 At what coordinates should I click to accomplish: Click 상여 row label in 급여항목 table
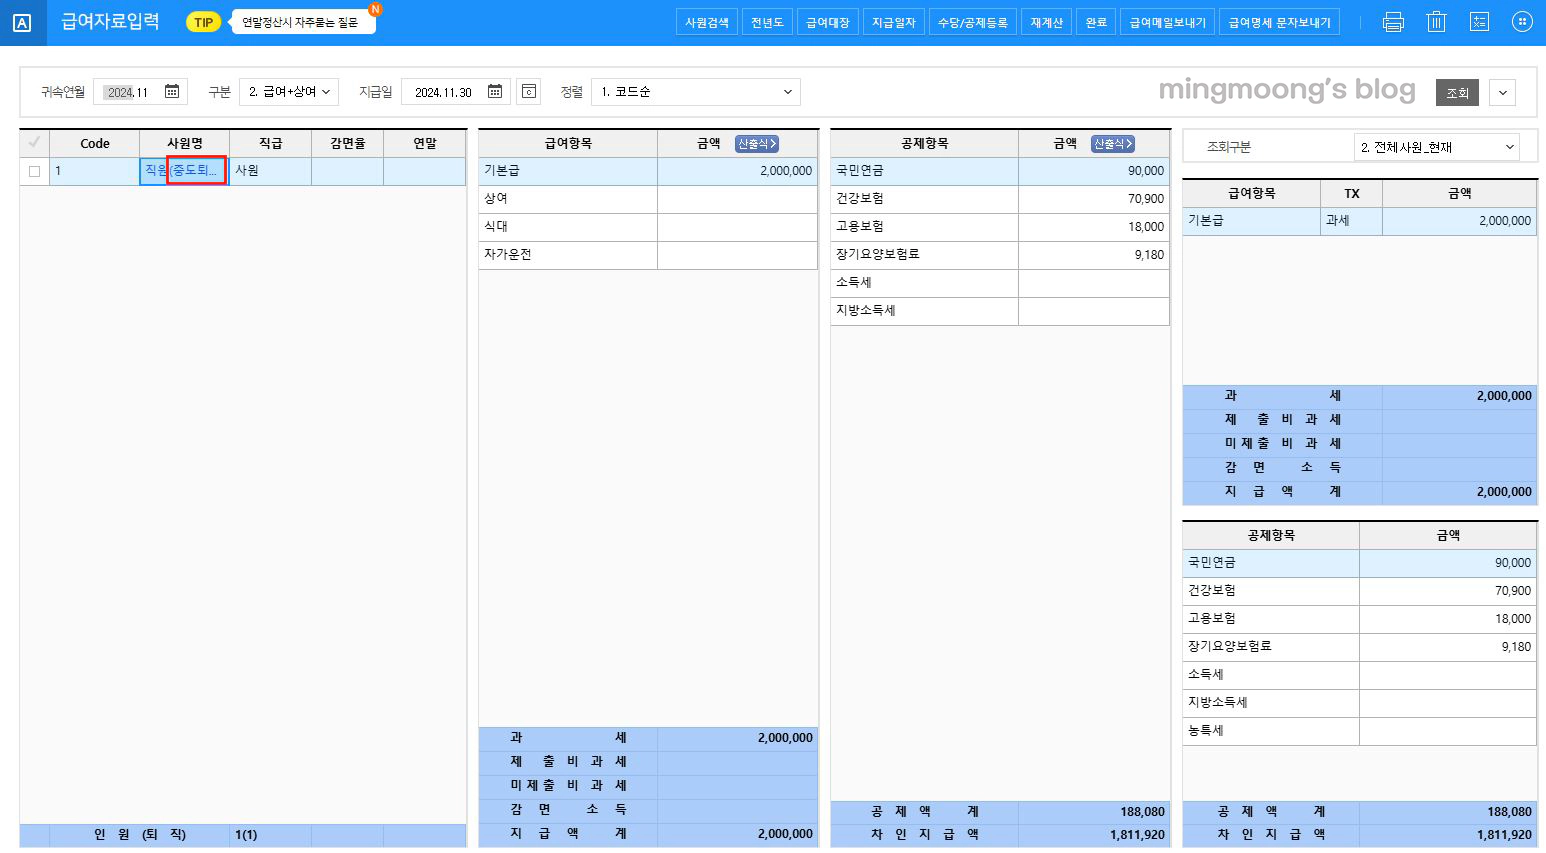568,199
